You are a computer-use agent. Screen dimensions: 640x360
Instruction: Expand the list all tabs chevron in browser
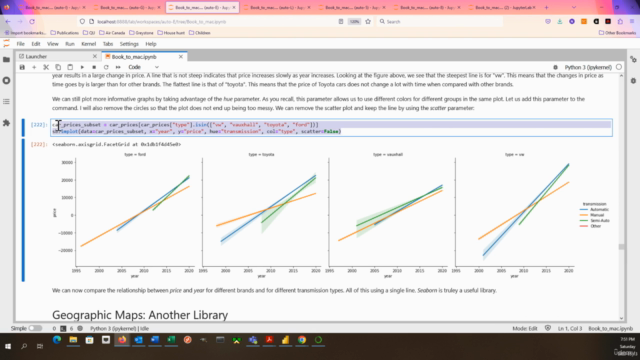[x=573, y=7]
